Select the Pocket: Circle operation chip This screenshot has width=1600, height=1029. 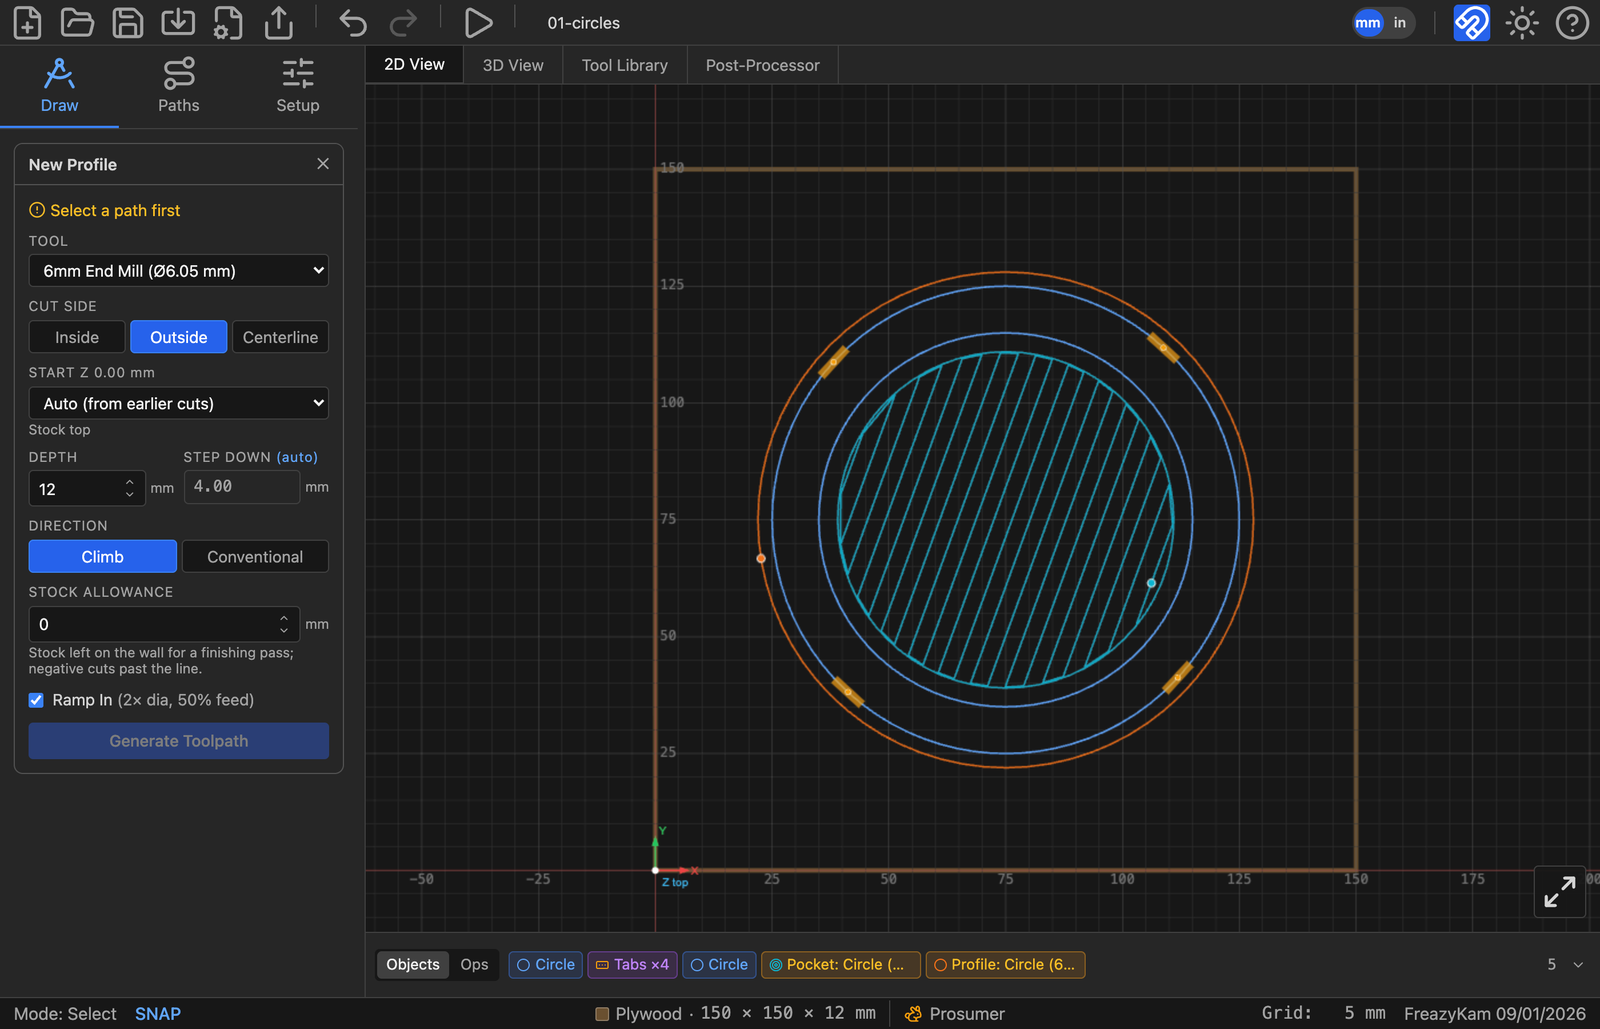(x=839, y=964)
